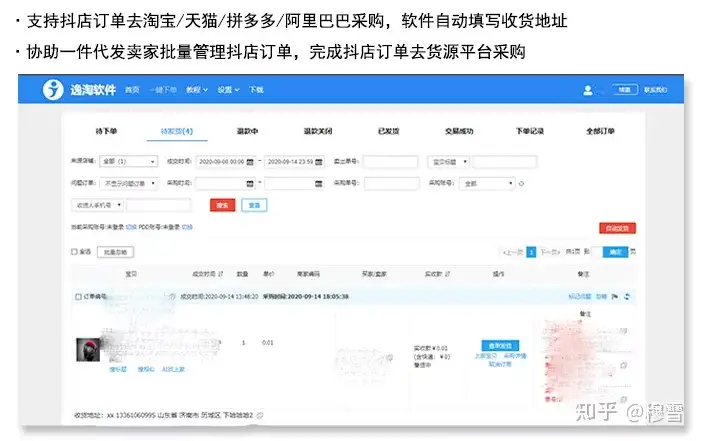Viewport: 702px width, 441px height.
Task: Select page 1 in pagination
Action: [531, 252]
